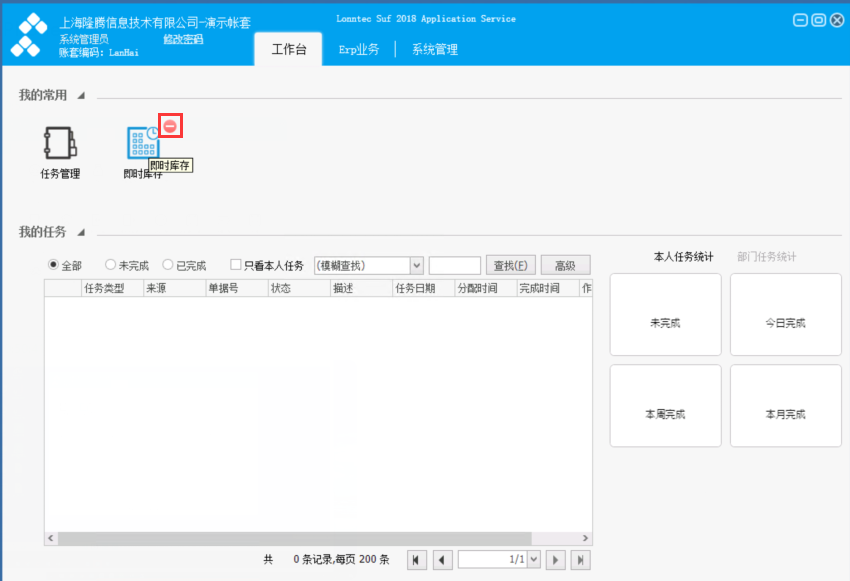Click the 修改密码 link
850x581 pixels.
(x=183, y=39)
